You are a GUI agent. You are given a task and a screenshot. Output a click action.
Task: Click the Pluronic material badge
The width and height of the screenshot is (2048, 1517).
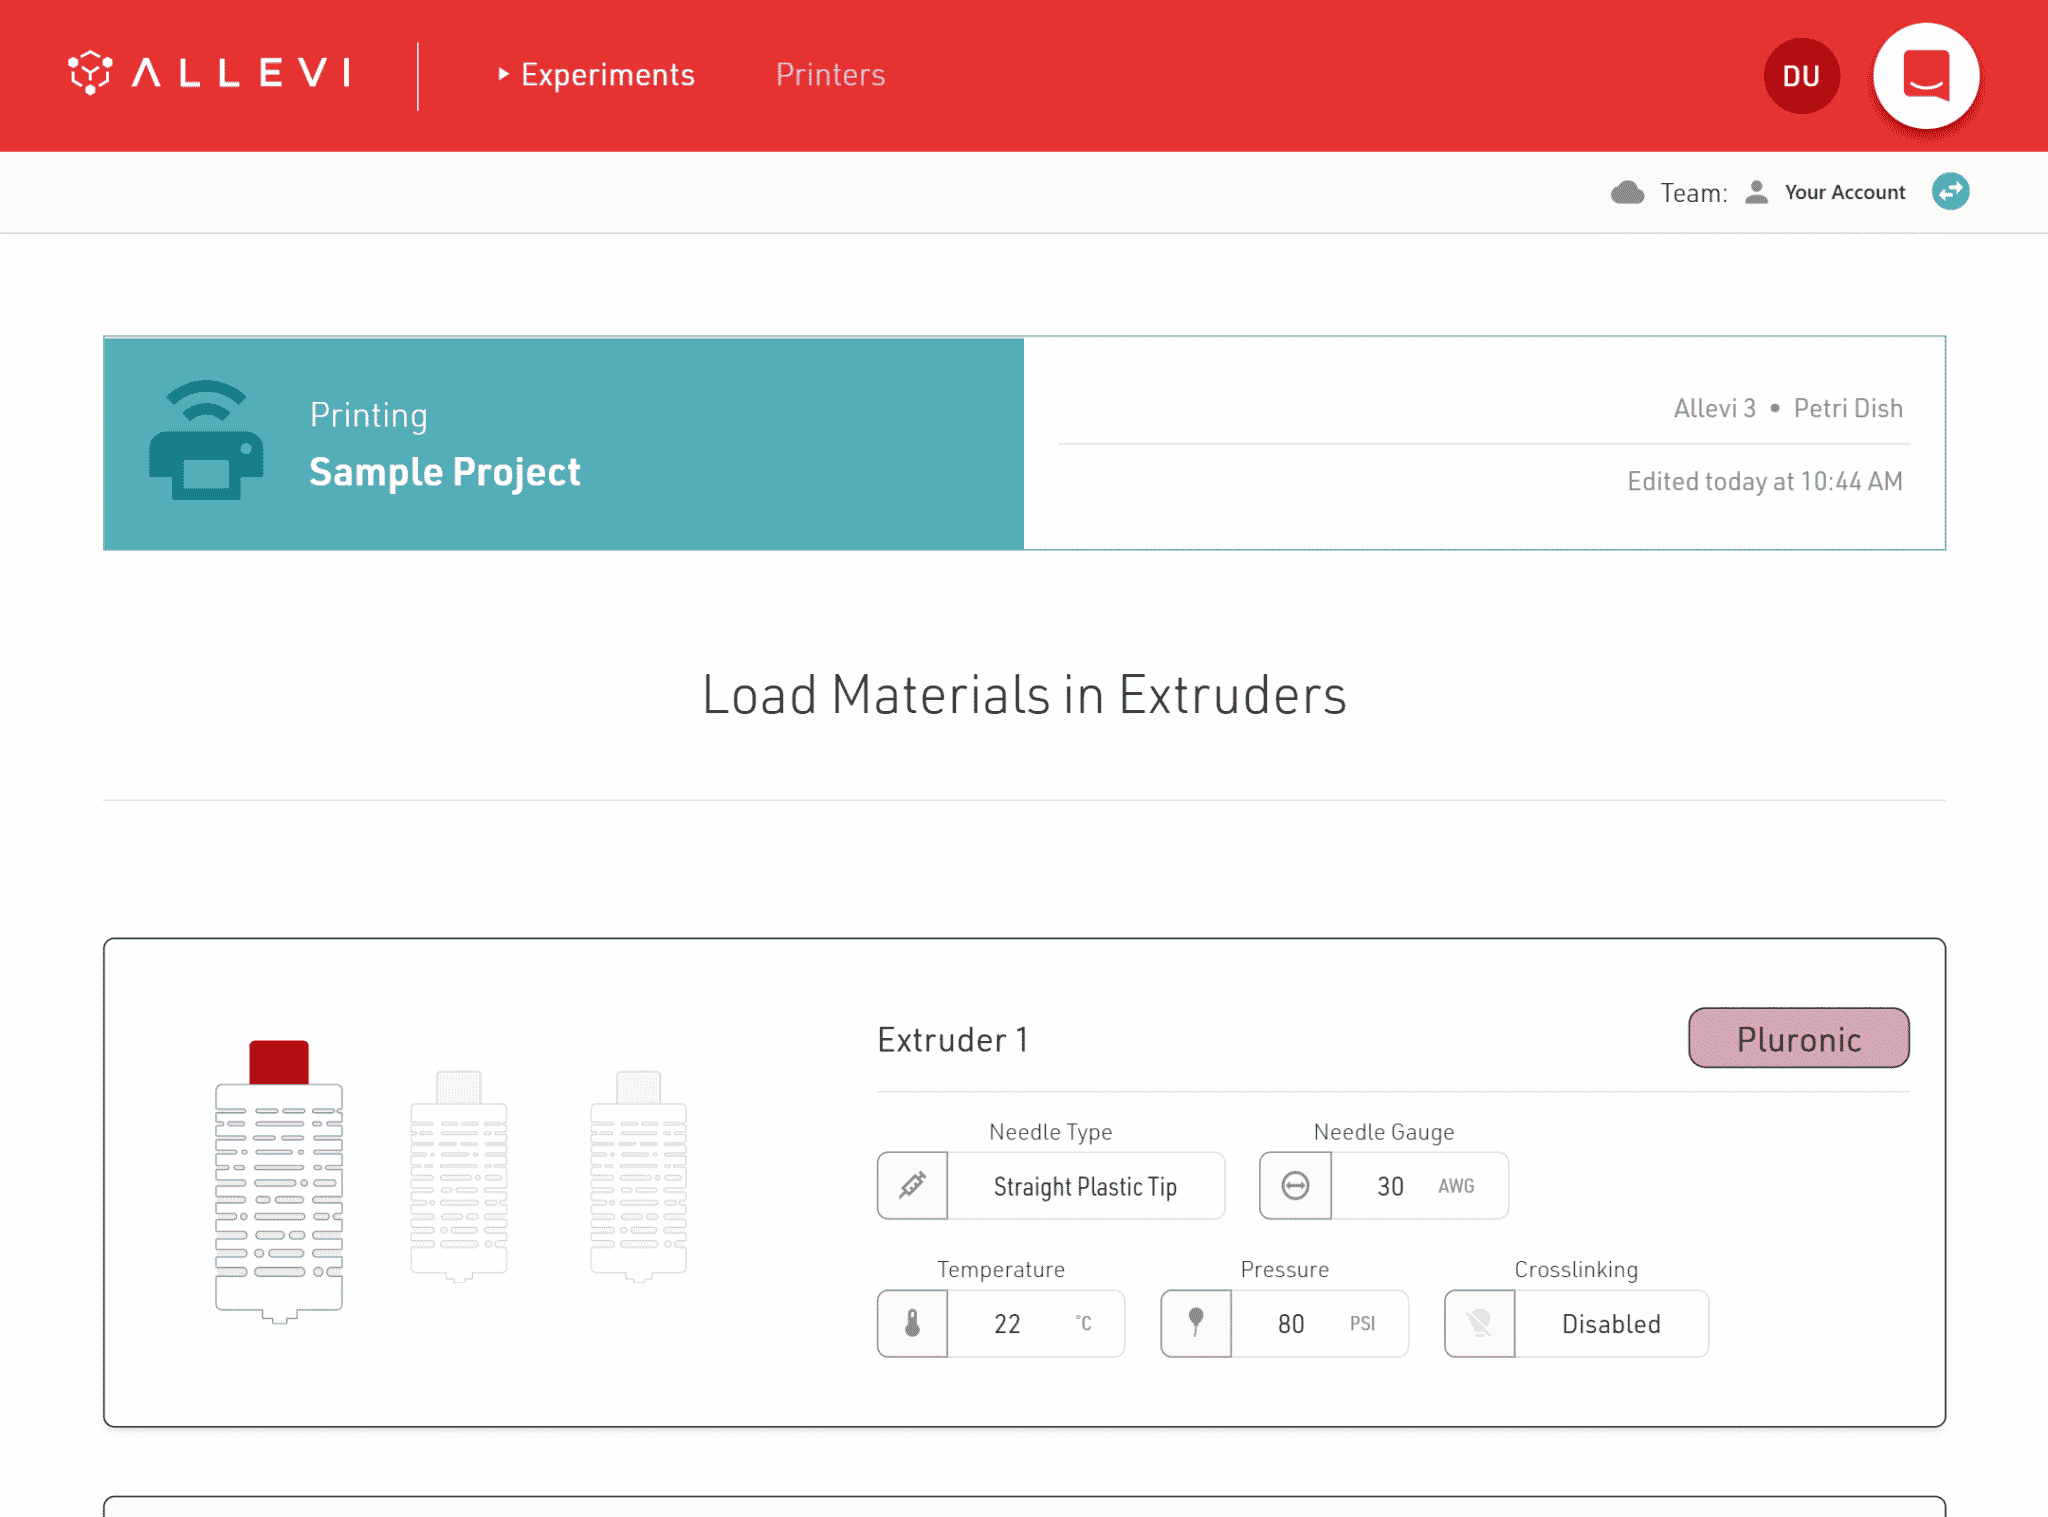(x=1798, y=1038)
